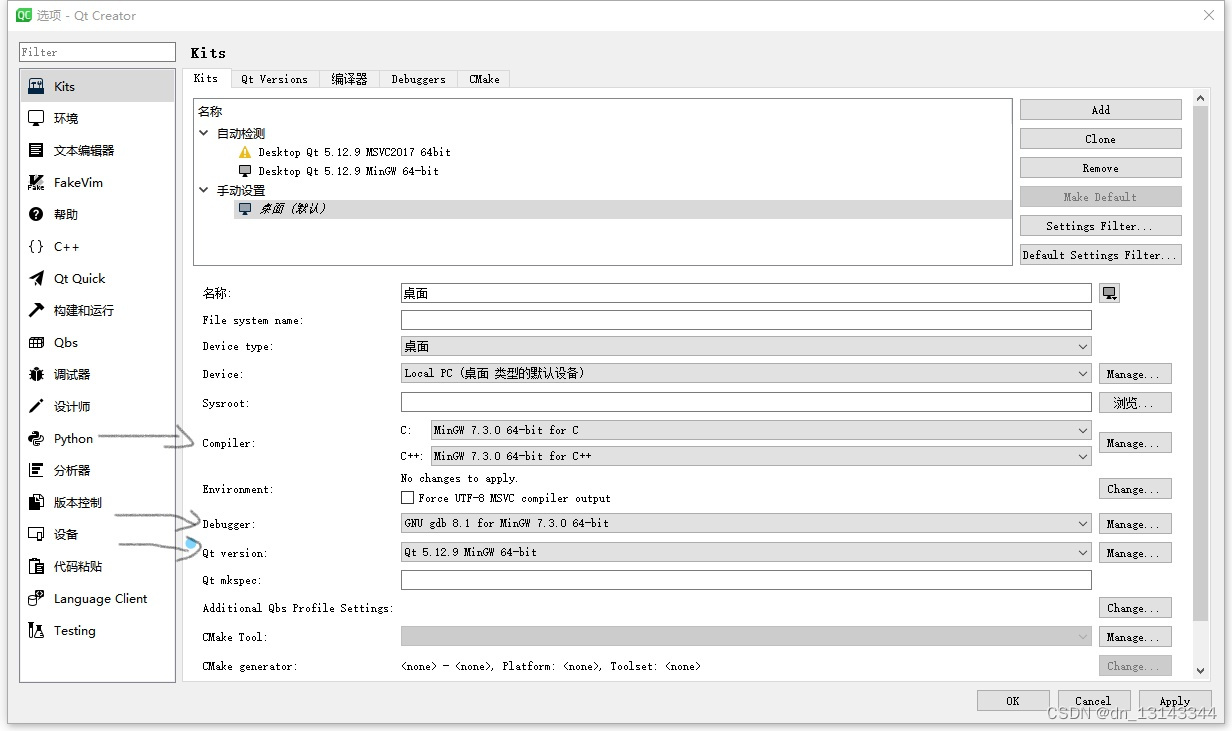Click Manage... next to Debugger
The height and width of the screenshot is (731, 1232).
(1135, 524)
